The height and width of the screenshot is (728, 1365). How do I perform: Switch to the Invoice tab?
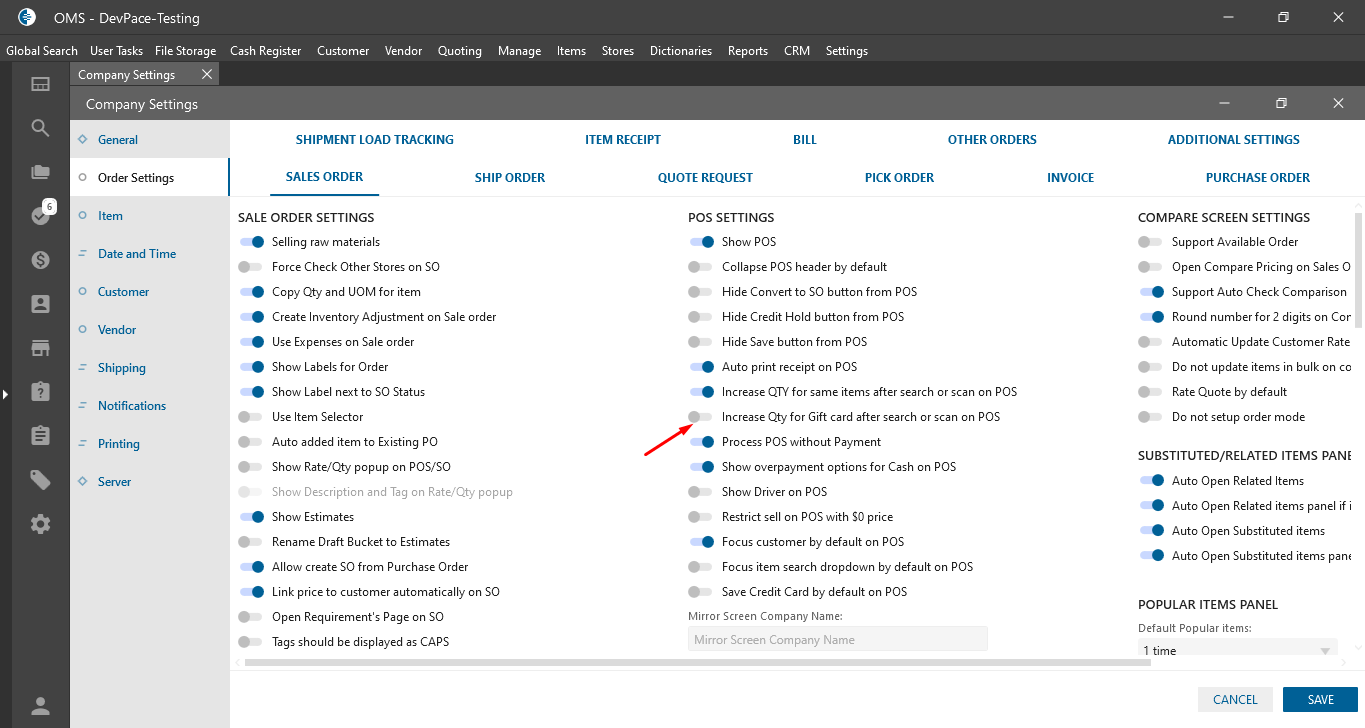click(1070, 178)
